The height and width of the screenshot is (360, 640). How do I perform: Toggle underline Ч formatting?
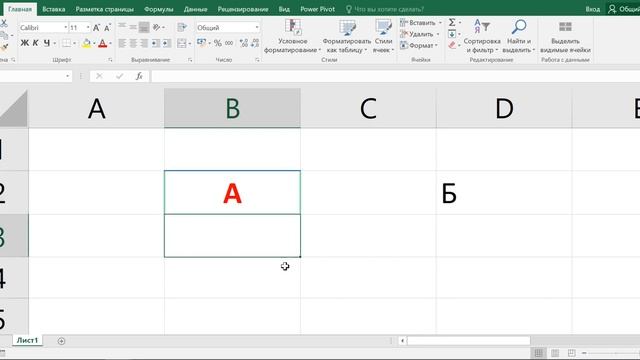pyautogui.click(x=47, y=43)
